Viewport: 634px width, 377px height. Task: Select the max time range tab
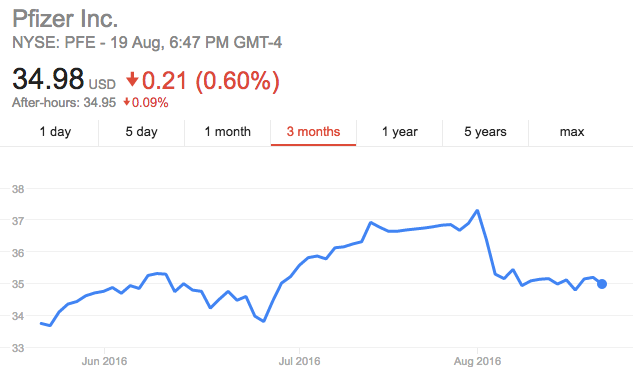[x=572, y=132]
